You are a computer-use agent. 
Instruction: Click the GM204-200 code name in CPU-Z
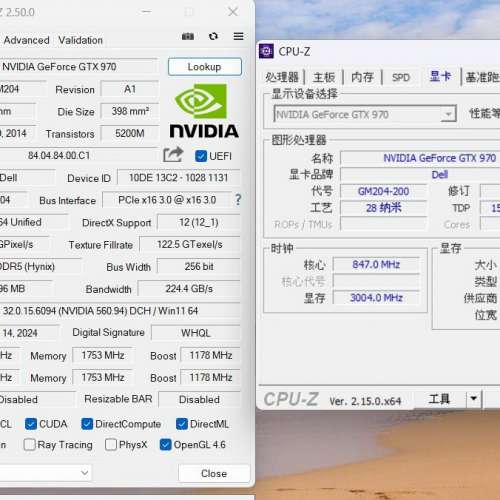[x=383, y=191]
